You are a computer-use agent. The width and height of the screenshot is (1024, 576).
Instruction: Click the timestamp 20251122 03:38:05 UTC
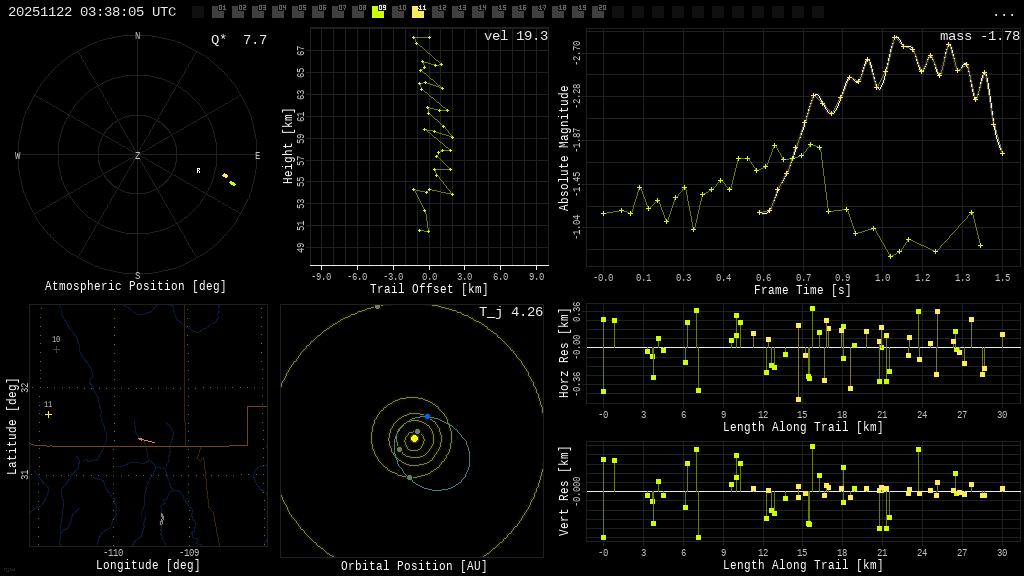pyautogui.click(x=92, y=12)
